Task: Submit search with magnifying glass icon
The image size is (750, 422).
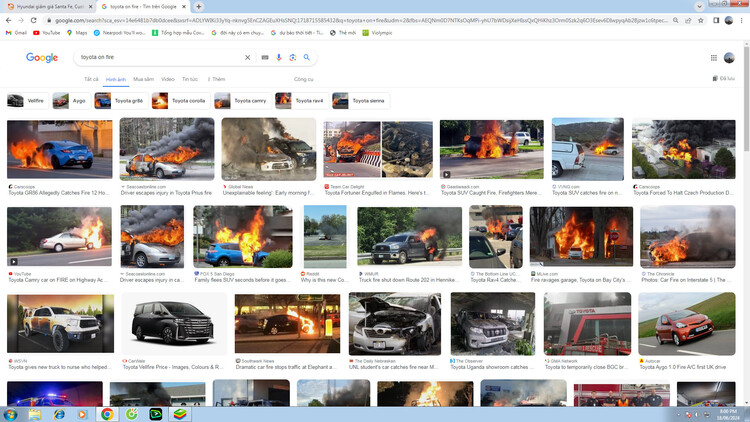Action: (307, 57)
